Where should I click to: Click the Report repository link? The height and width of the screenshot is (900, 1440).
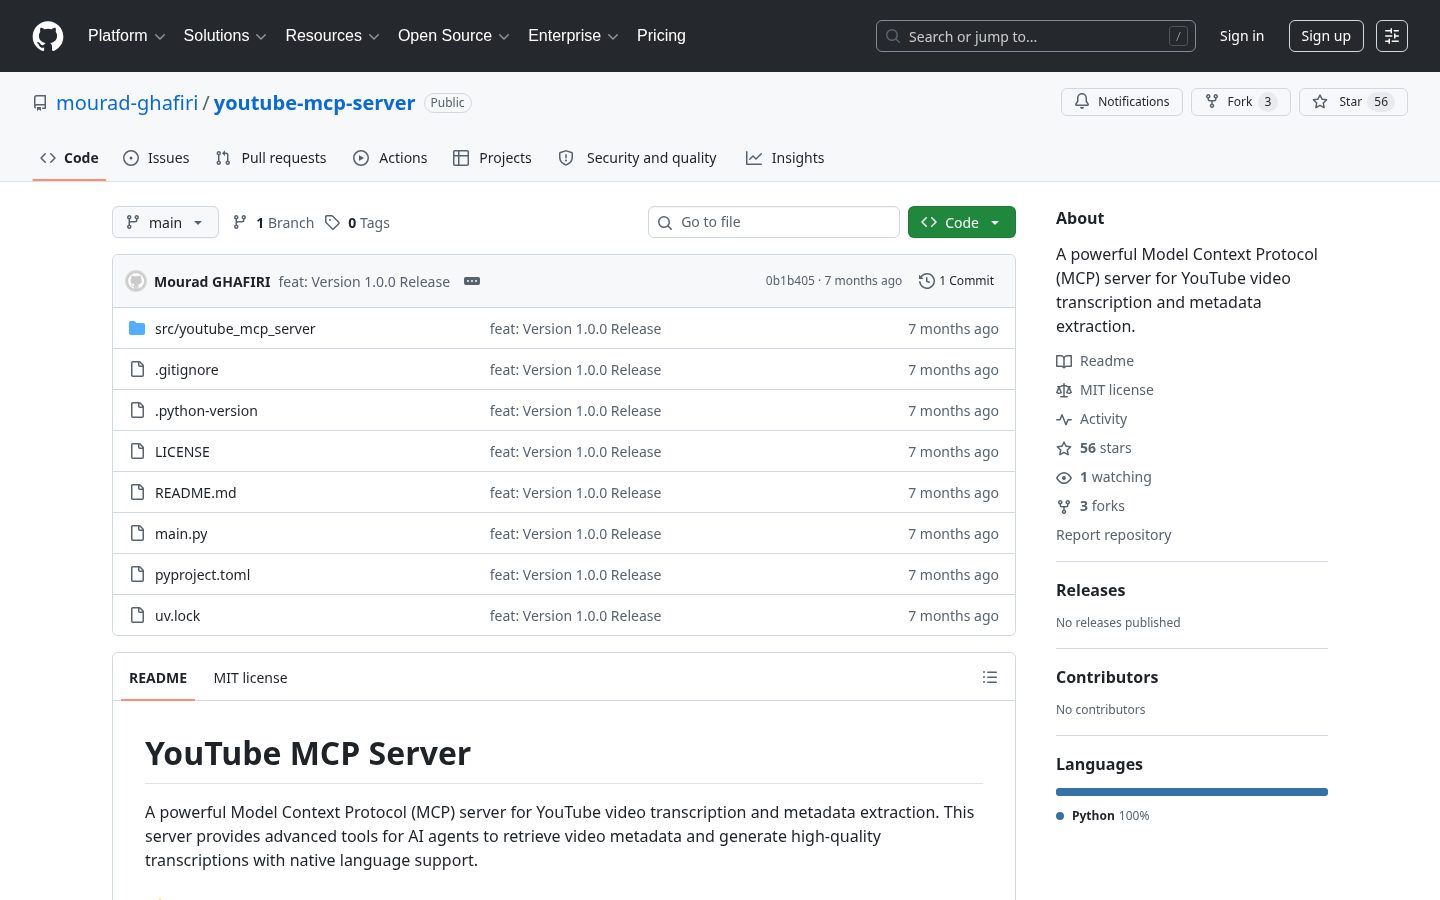tap(1114, 535)
